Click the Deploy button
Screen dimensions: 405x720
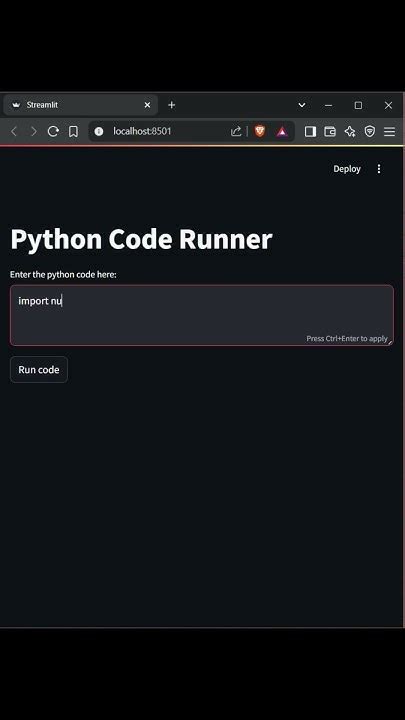pyautogui.click(x=347, y=169)
